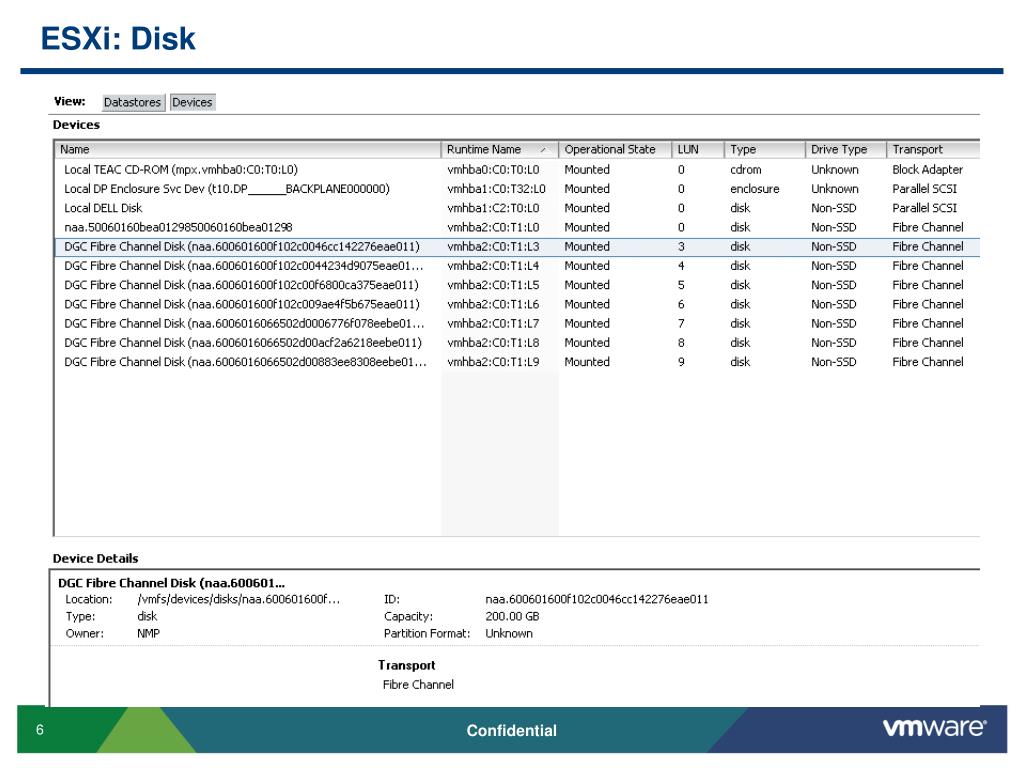Click runtime name vmhba2:C0:T1:L5
This screenshot has width=1024, height=768.
[493, 285]
